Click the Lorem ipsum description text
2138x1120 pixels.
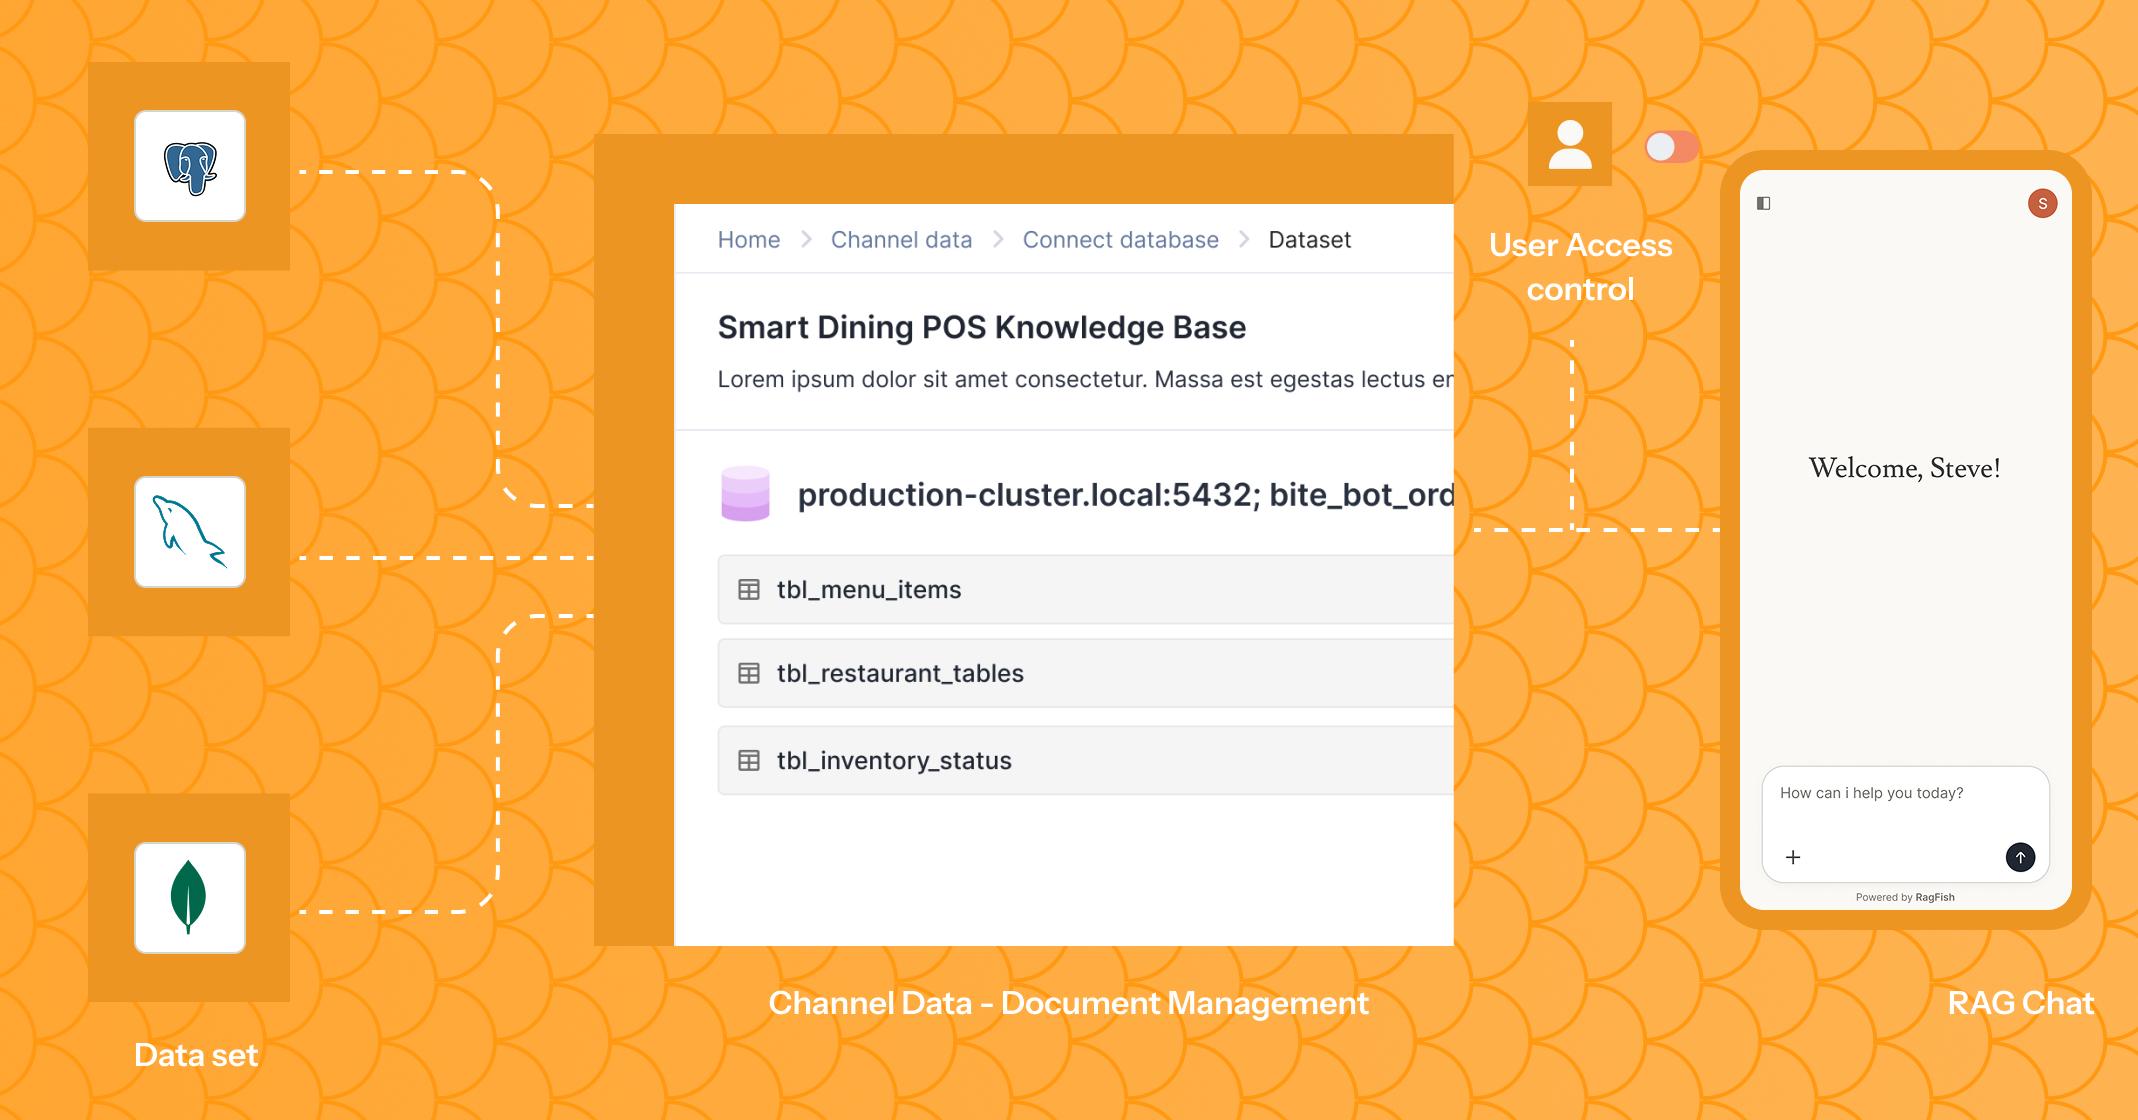[x=1085, y=380]
